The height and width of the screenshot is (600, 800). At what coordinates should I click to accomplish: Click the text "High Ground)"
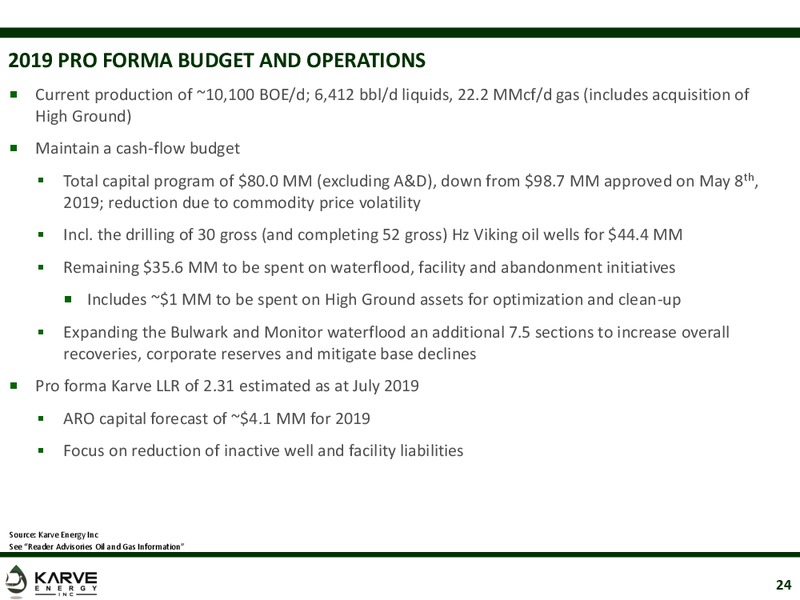pyautogui.click(x=83, y=116)
